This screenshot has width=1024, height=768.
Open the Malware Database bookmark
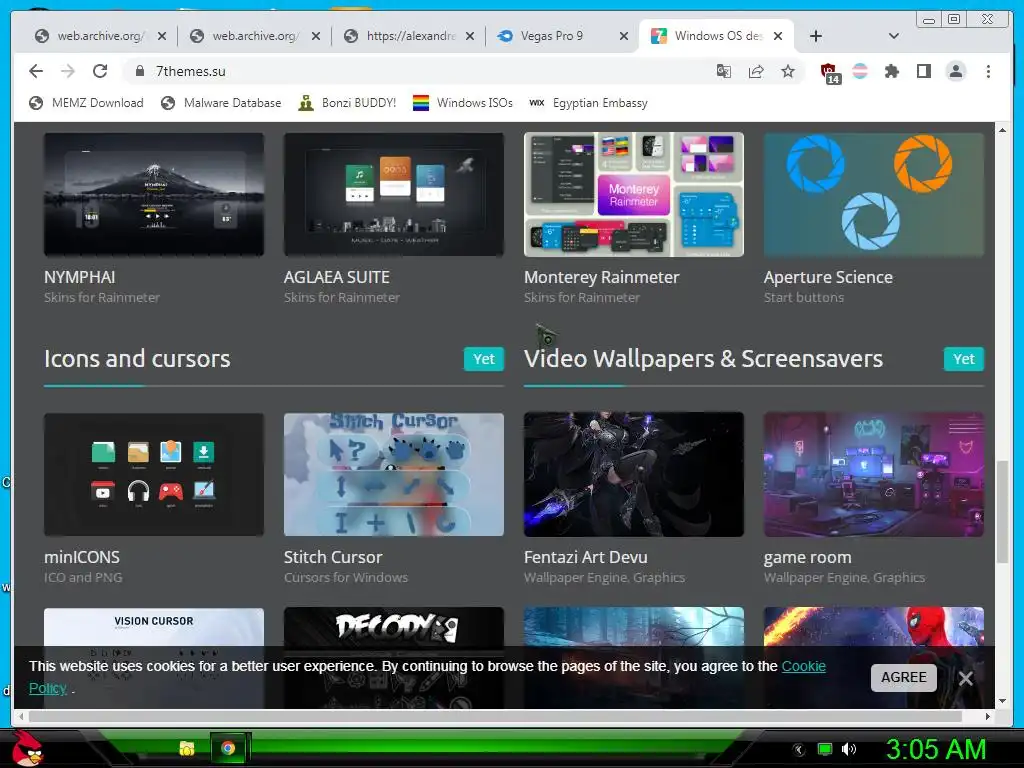click(x=221, y=103)
